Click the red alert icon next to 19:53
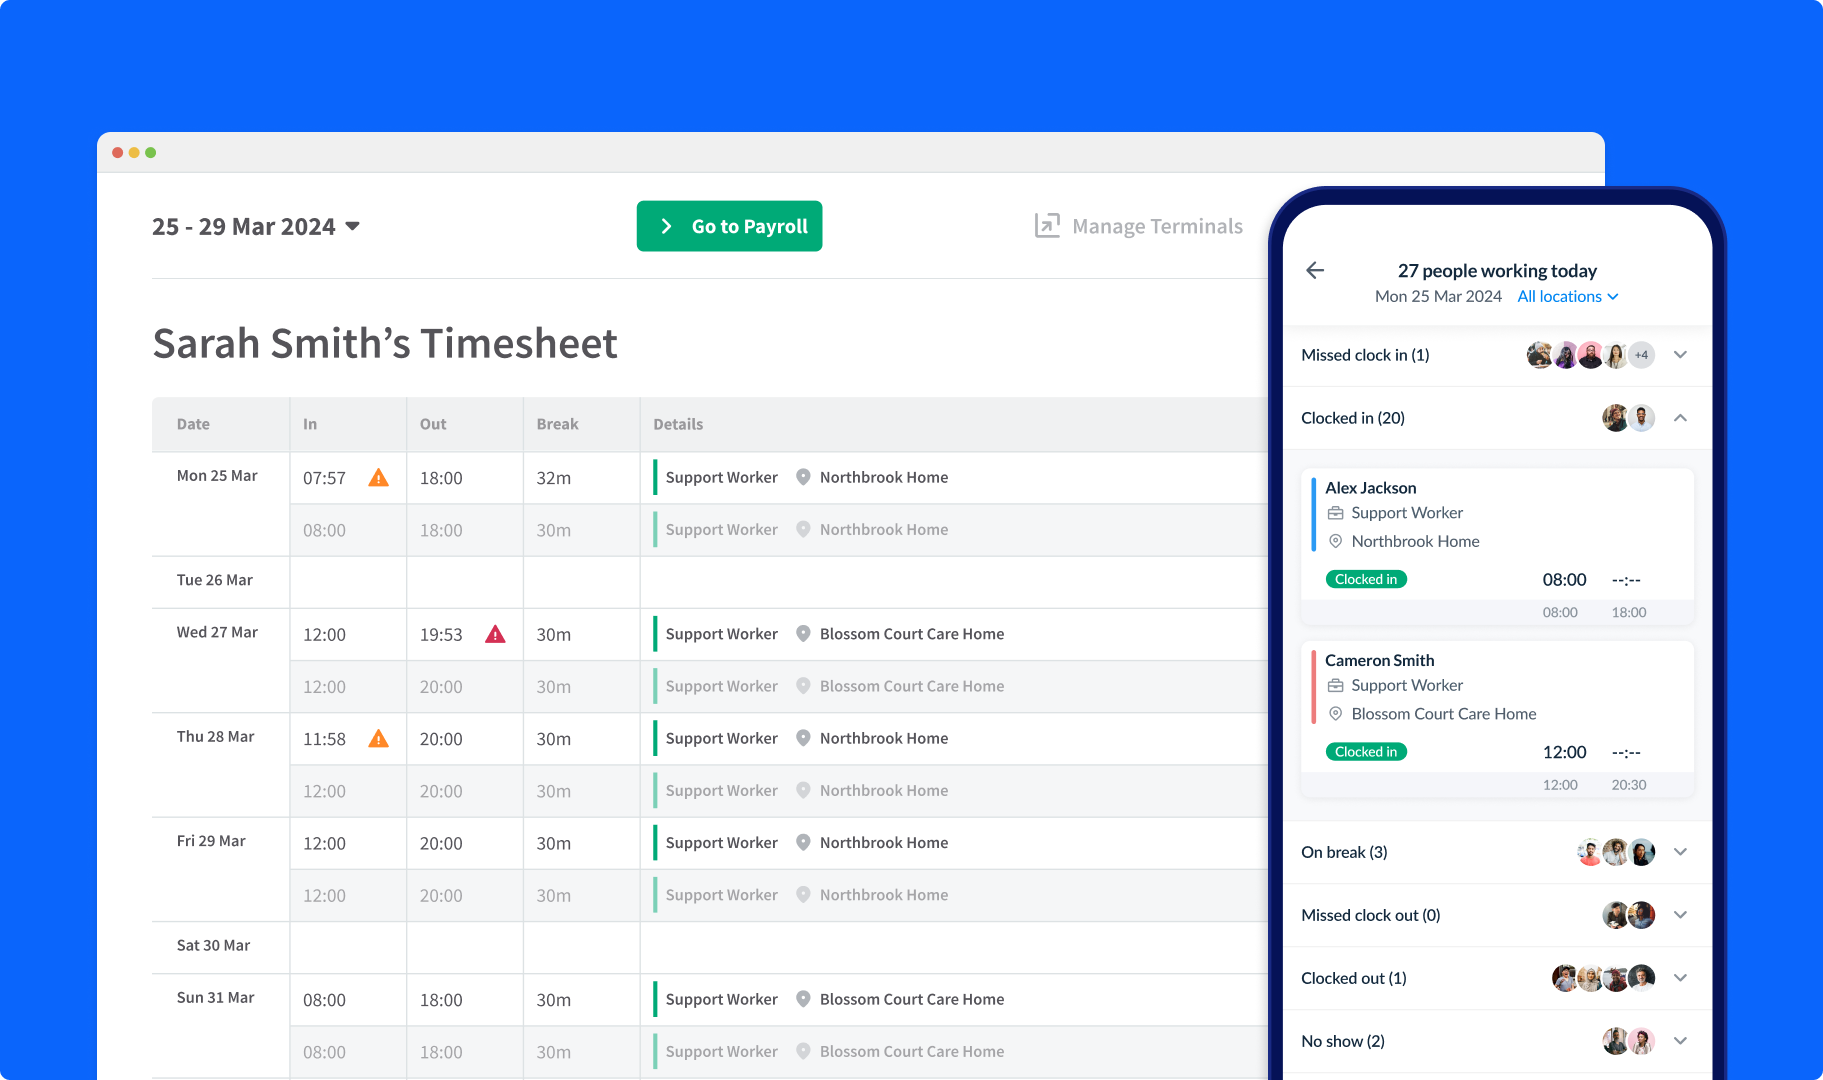Screen dimensions: 1823x1080 pyautogui.click(x=495, y=634)
